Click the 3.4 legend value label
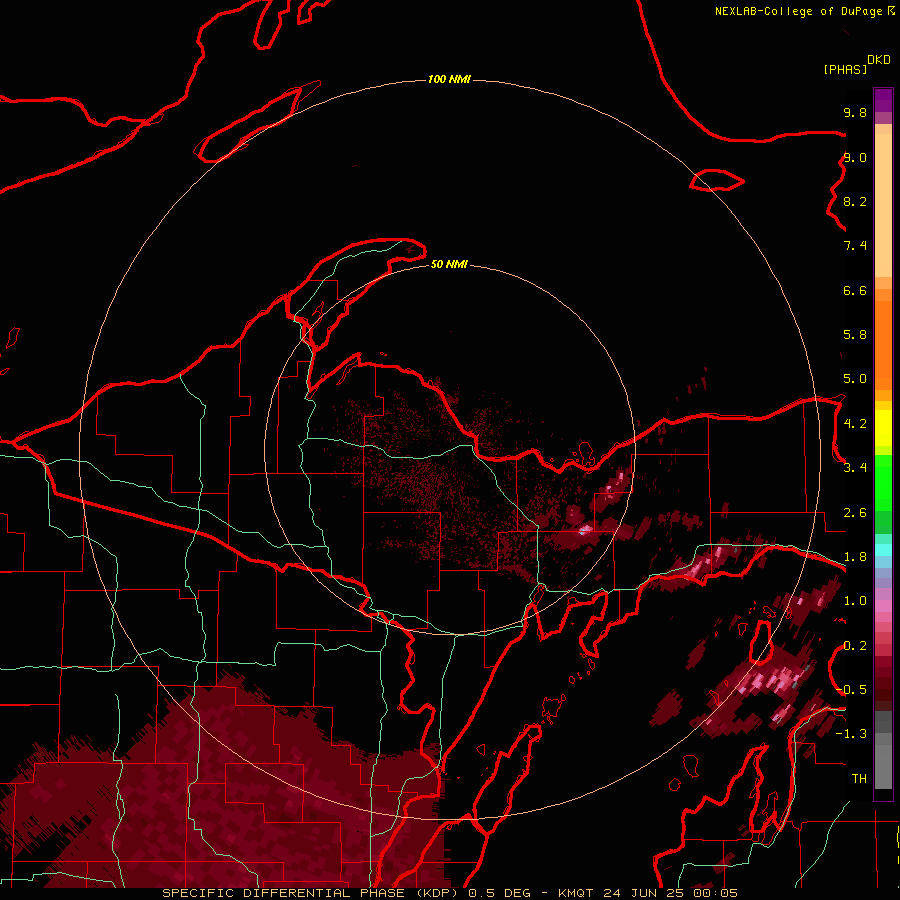900x900 pixels. pyautogui.click(x=855, y=468)
